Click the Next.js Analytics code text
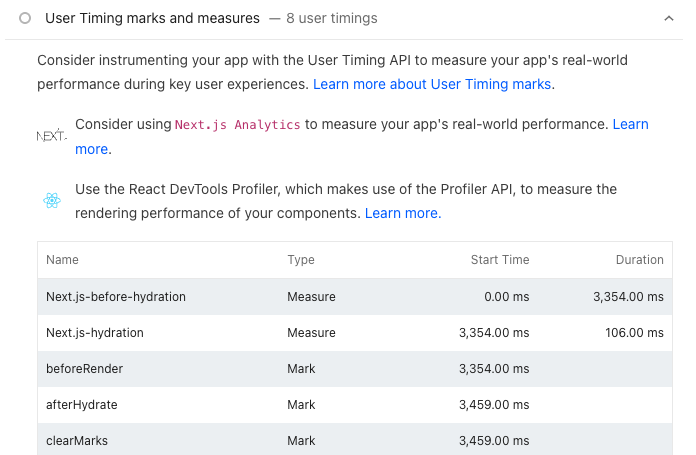The height and width of the screenshot is (455, 696). (237, 125)
